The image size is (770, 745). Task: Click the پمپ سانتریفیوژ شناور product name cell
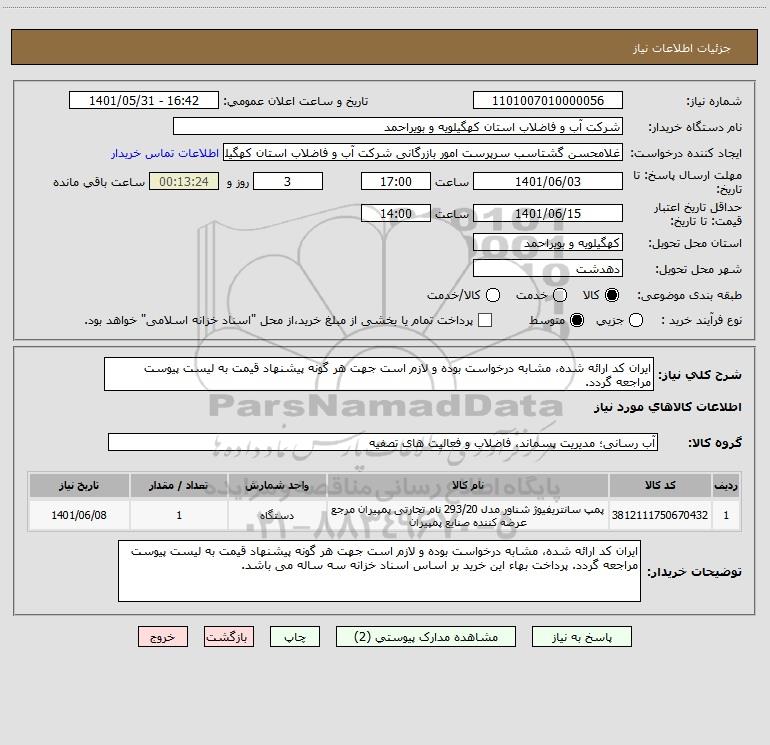pos(468,516)
